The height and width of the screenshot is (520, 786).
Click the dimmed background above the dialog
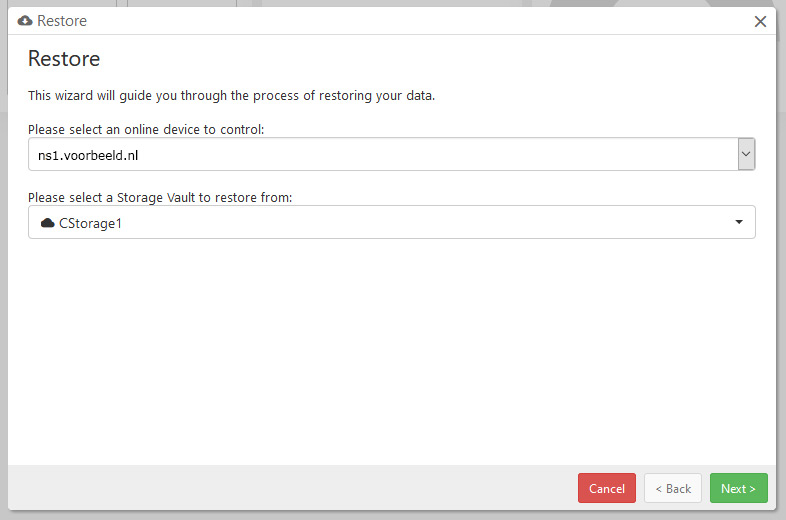click(391, 3)
